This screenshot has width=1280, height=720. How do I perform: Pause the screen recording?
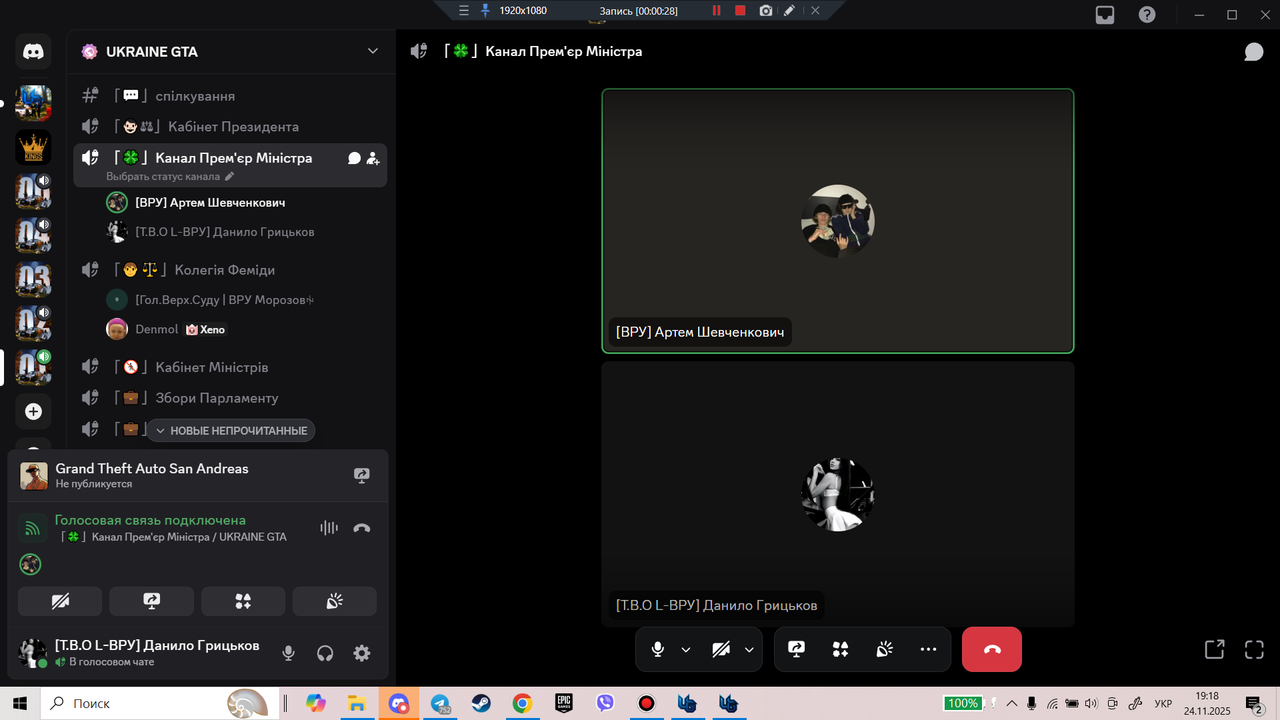coord(716,10)
